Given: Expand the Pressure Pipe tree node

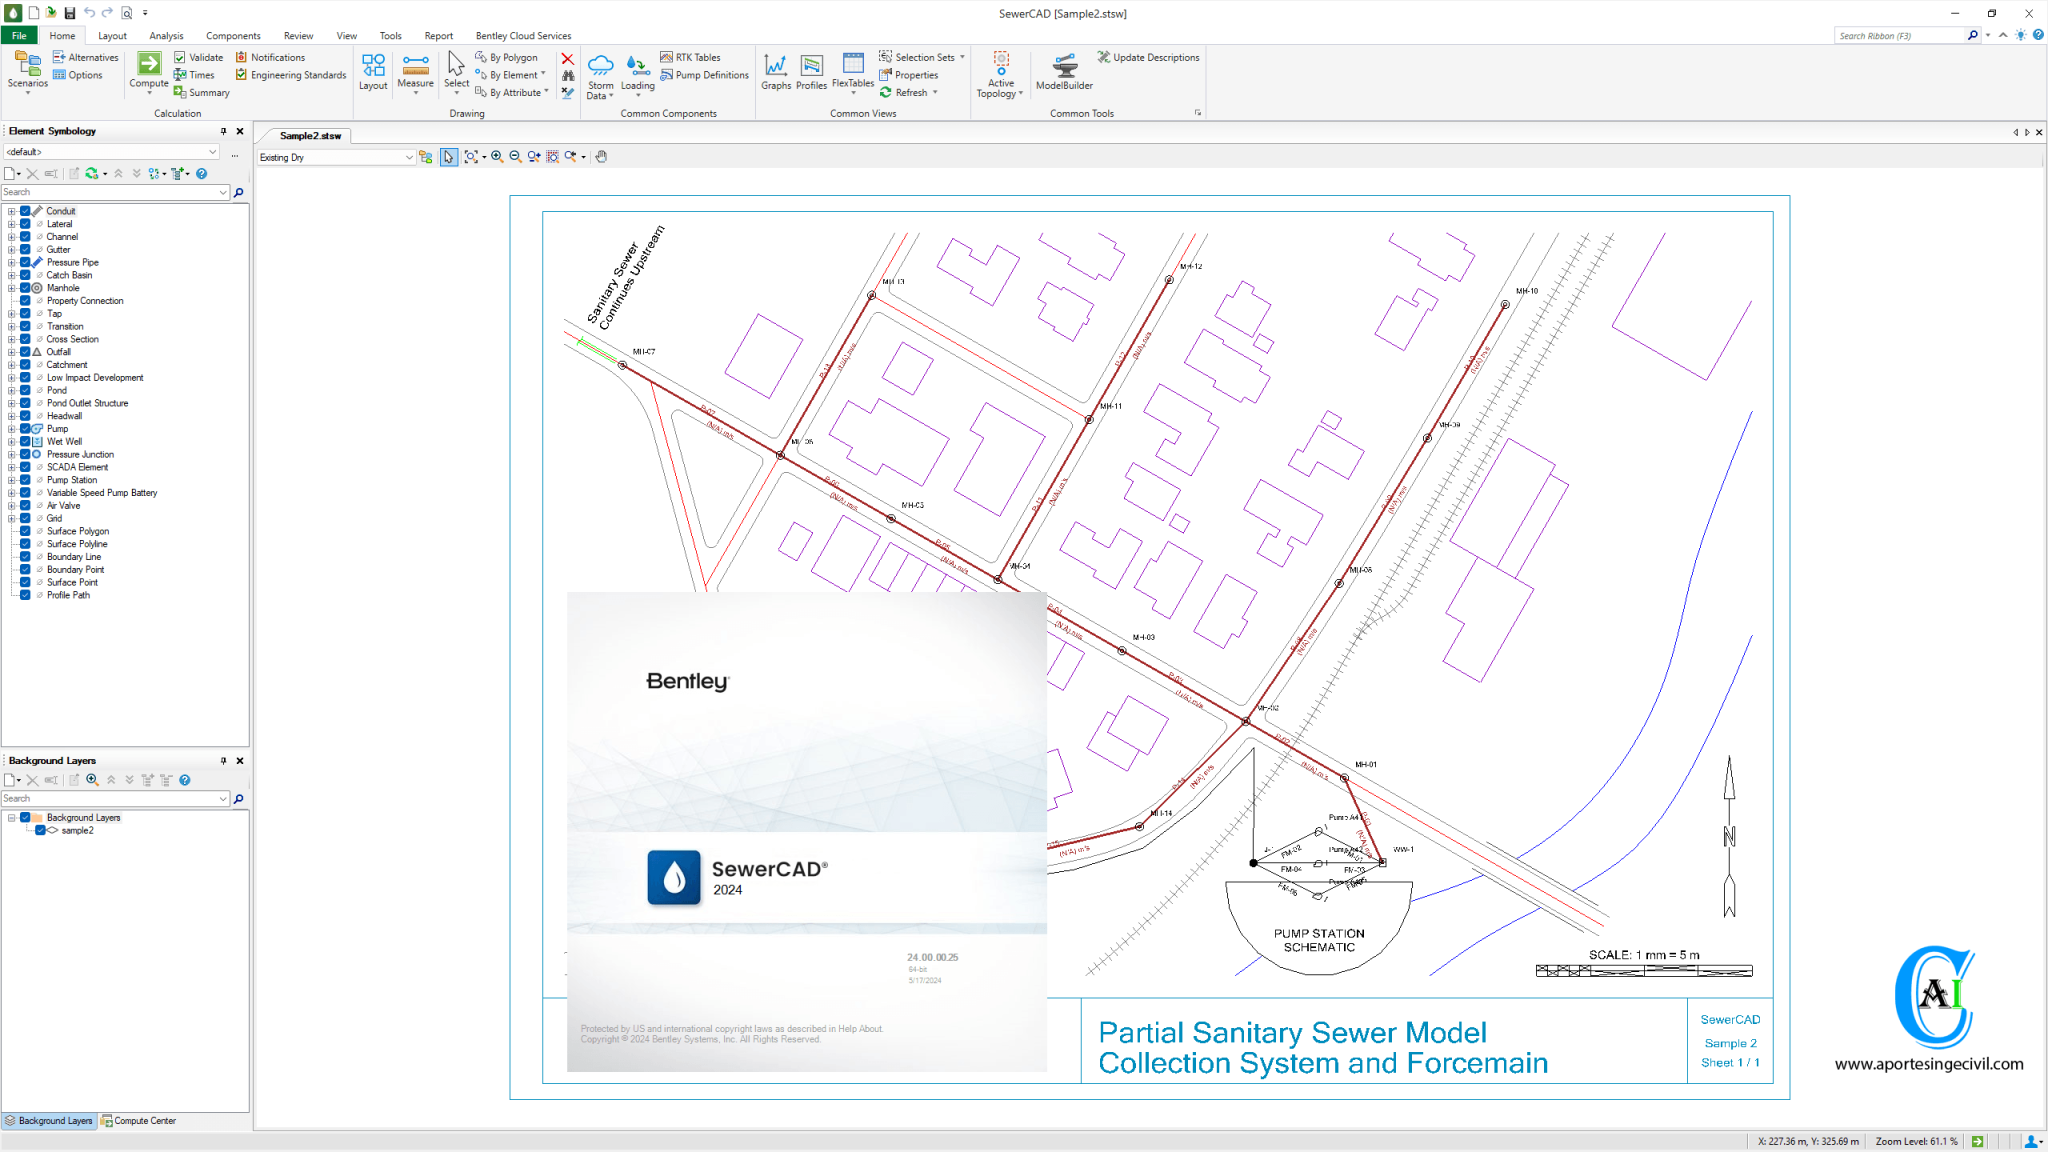Looking at the screenshot, I should [11, 262].
